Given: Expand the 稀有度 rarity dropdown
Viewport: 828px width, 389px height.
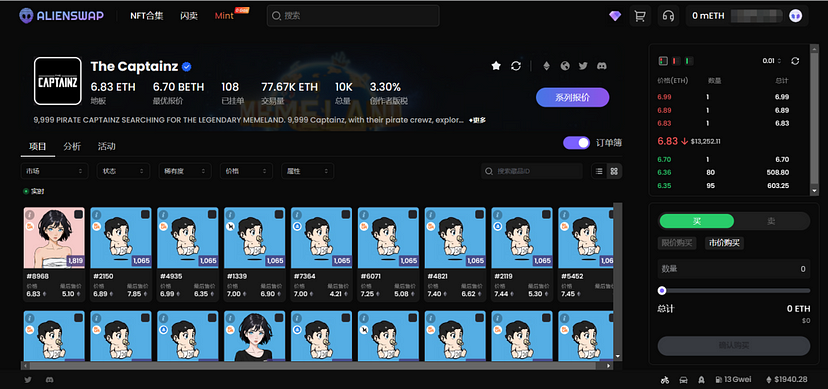Looking at the screenshot, I should coord(185,171).
